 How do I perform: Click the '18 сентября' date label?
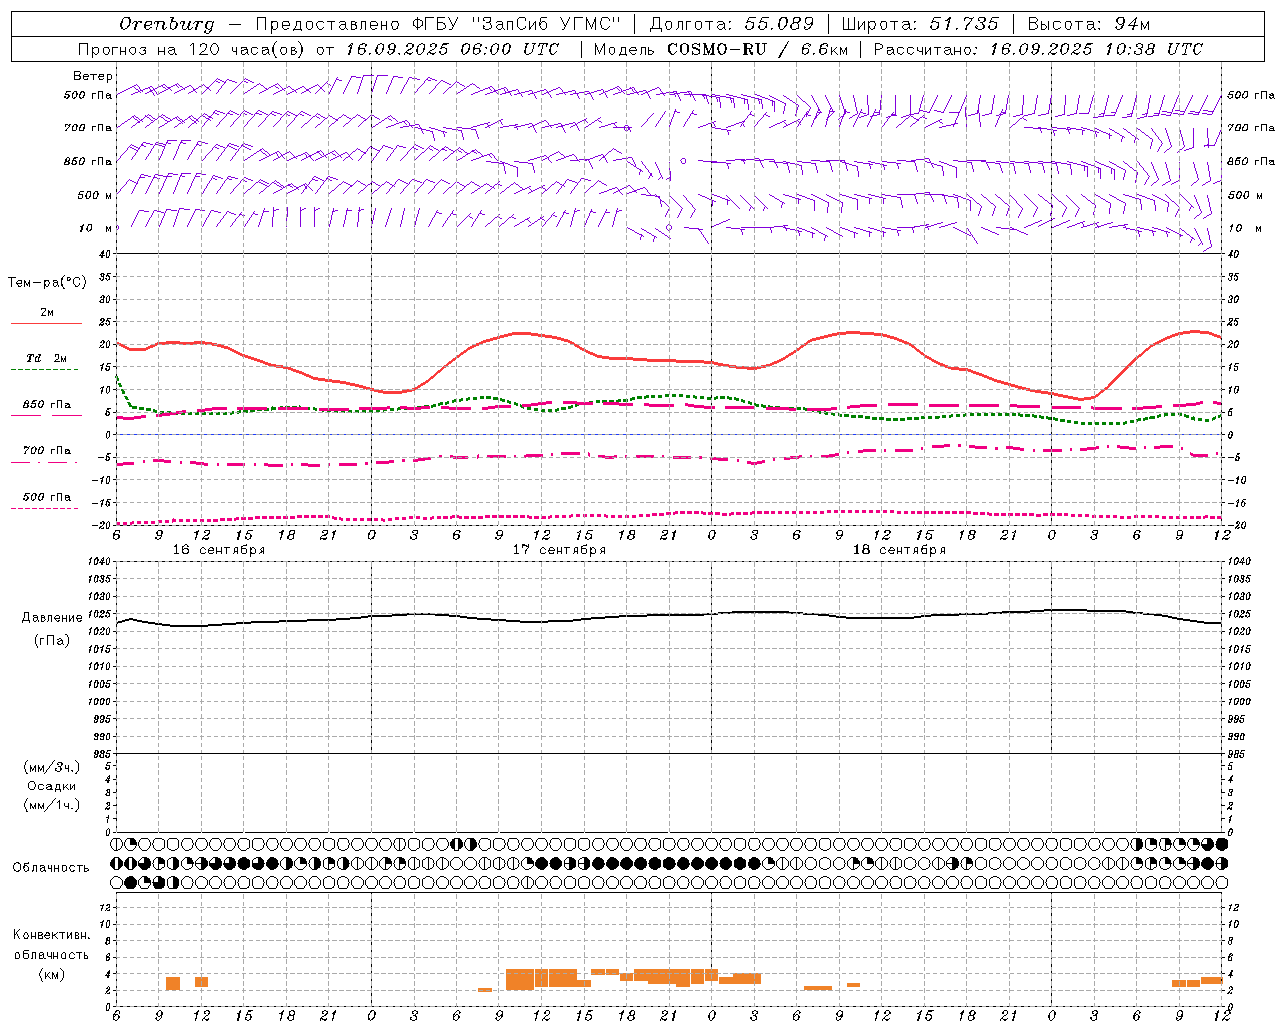pos(899,550)
